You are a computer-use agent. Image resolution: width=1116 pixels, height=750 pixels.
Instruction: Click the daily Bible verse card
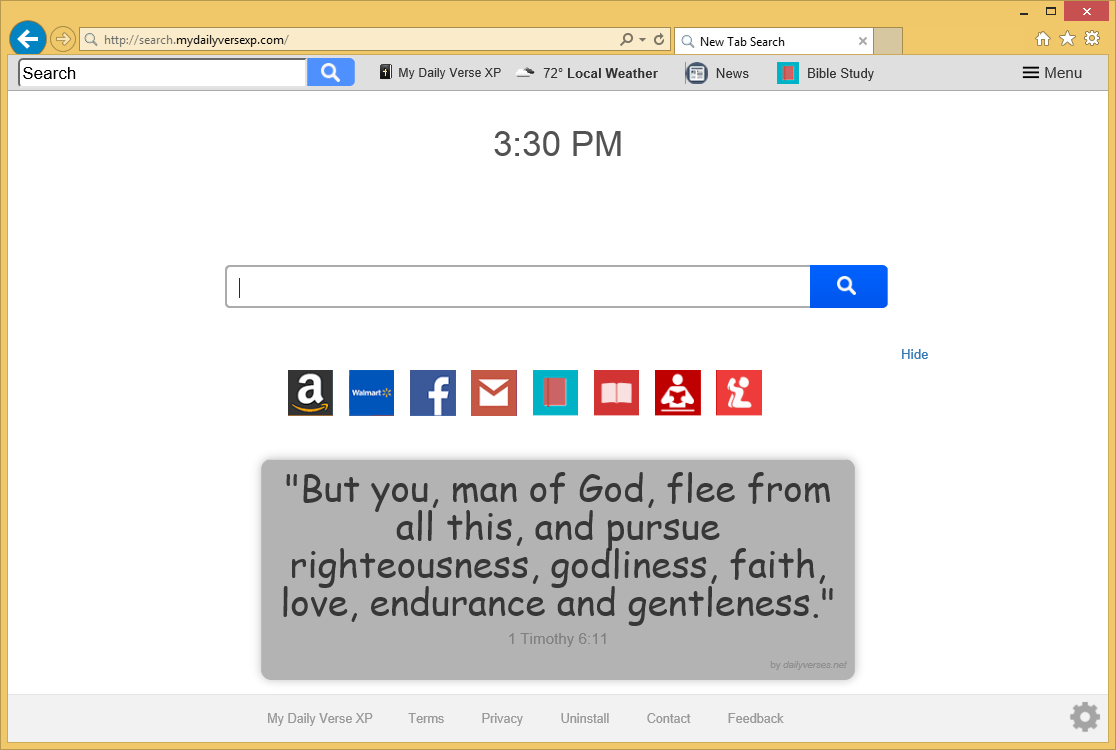point(558,569)
